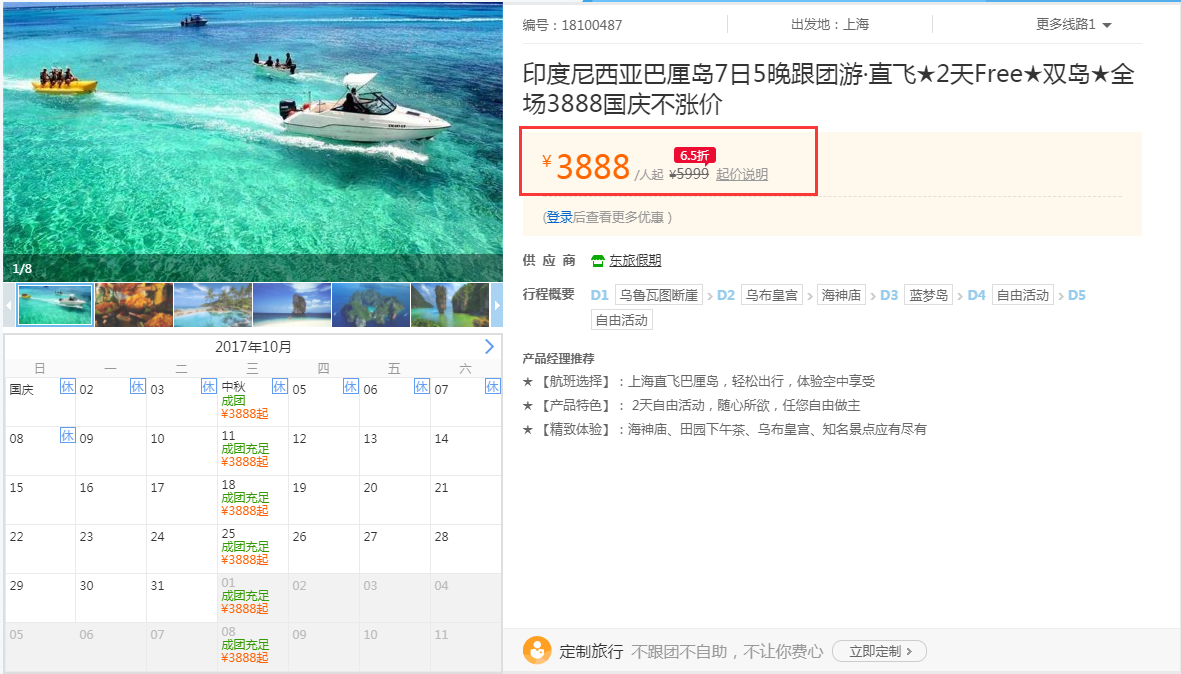Screen dimensions: 1181x674
Task: Open the 登录 link
Action: (559, 217)
